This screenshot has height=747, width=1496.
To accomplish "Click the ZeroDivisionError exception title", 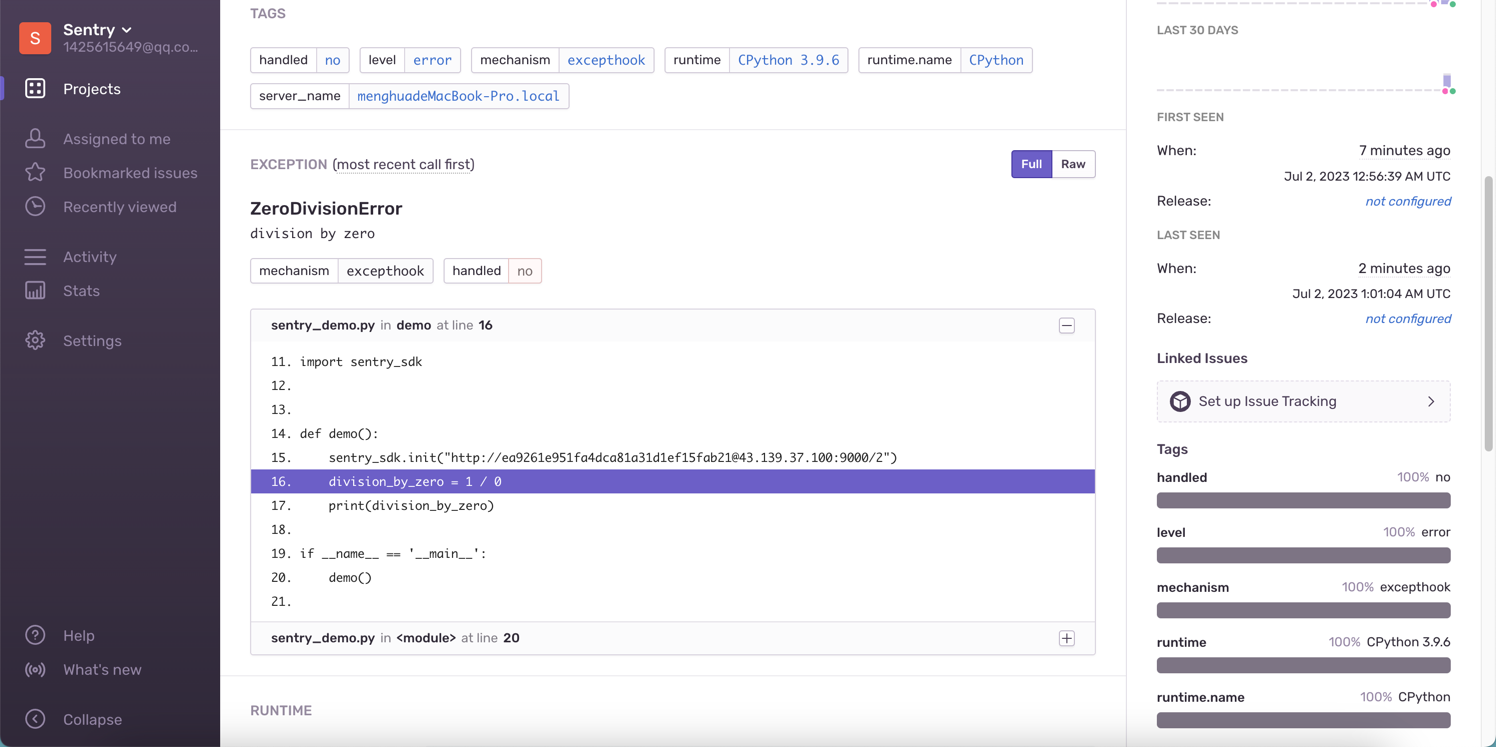I will click(326, 208).
